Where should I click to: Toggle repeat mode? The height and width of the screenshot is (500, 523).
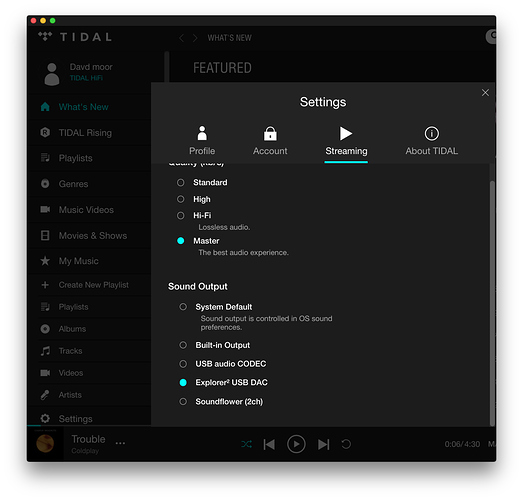[x=346, y=444]
